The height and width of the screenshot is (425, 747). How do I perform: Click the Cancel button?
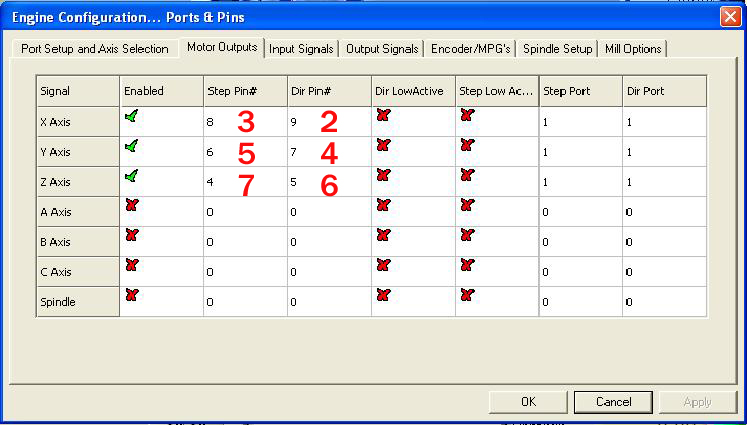(x=613, y=401)
